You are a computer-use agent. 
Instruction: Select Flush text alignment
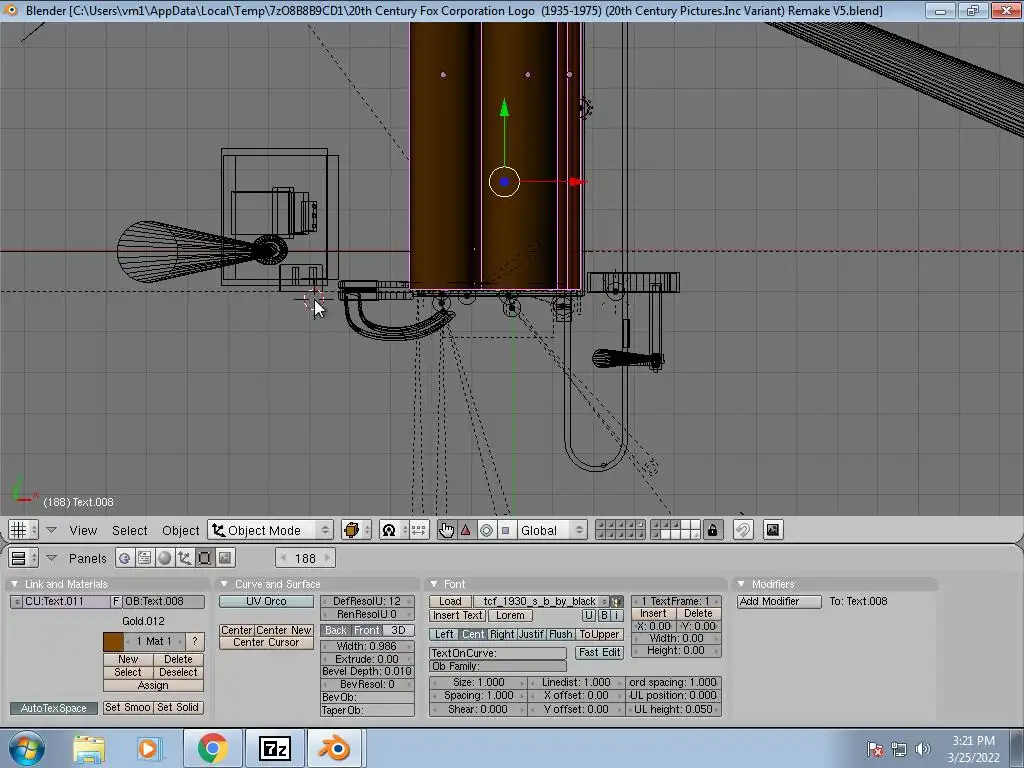[x=561, y=634]
